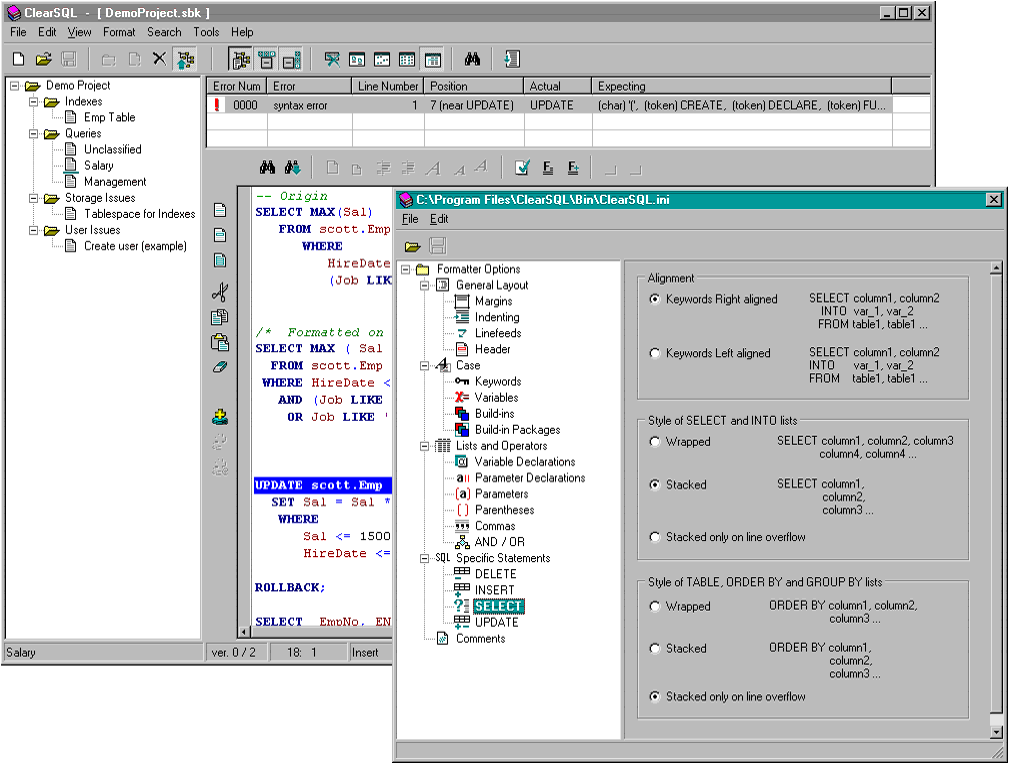The image size is (1010, 766).
Task: Click the tools icon right of panel toggles
Action: coord(332,60)
